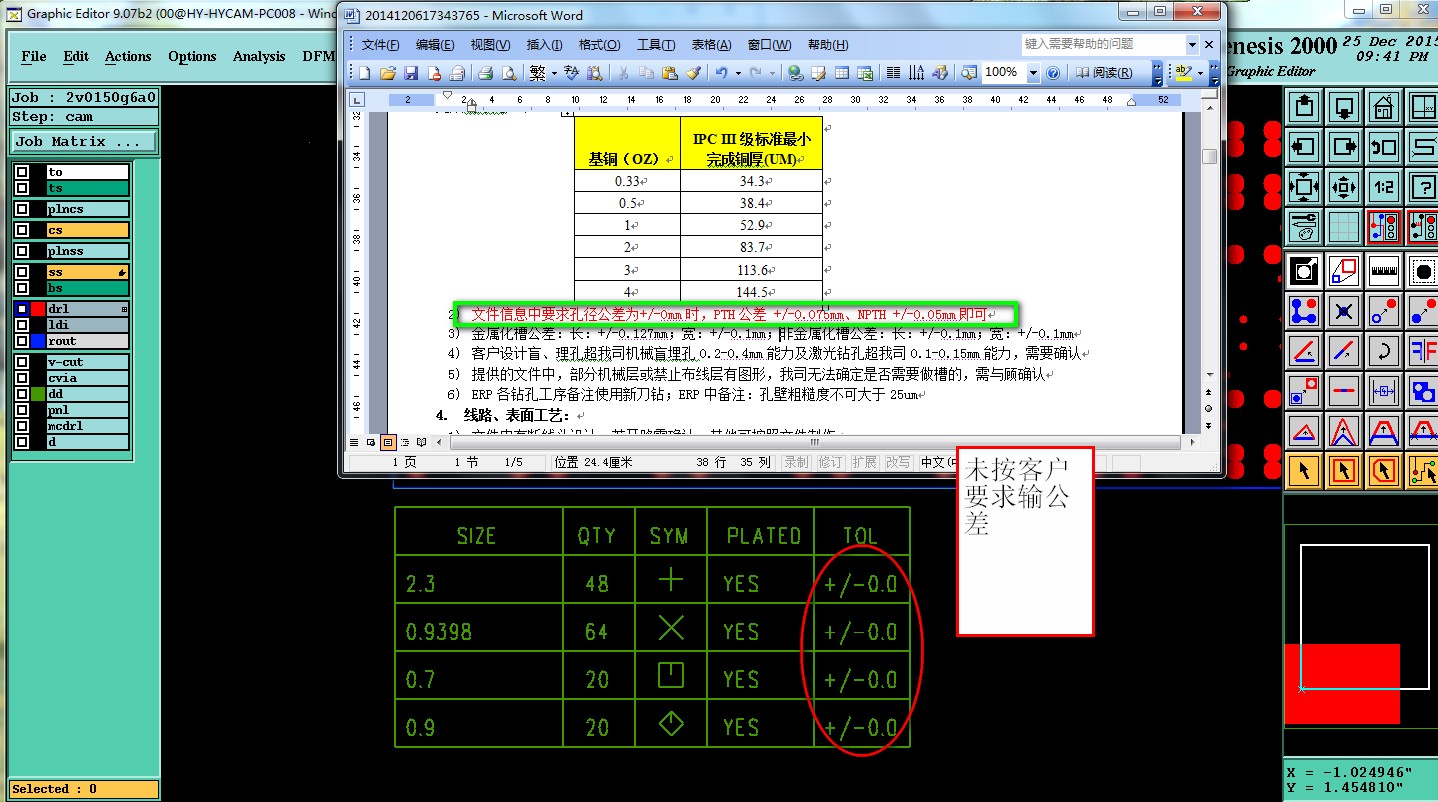Click the 改写 status bar indicator

point(898,462)
